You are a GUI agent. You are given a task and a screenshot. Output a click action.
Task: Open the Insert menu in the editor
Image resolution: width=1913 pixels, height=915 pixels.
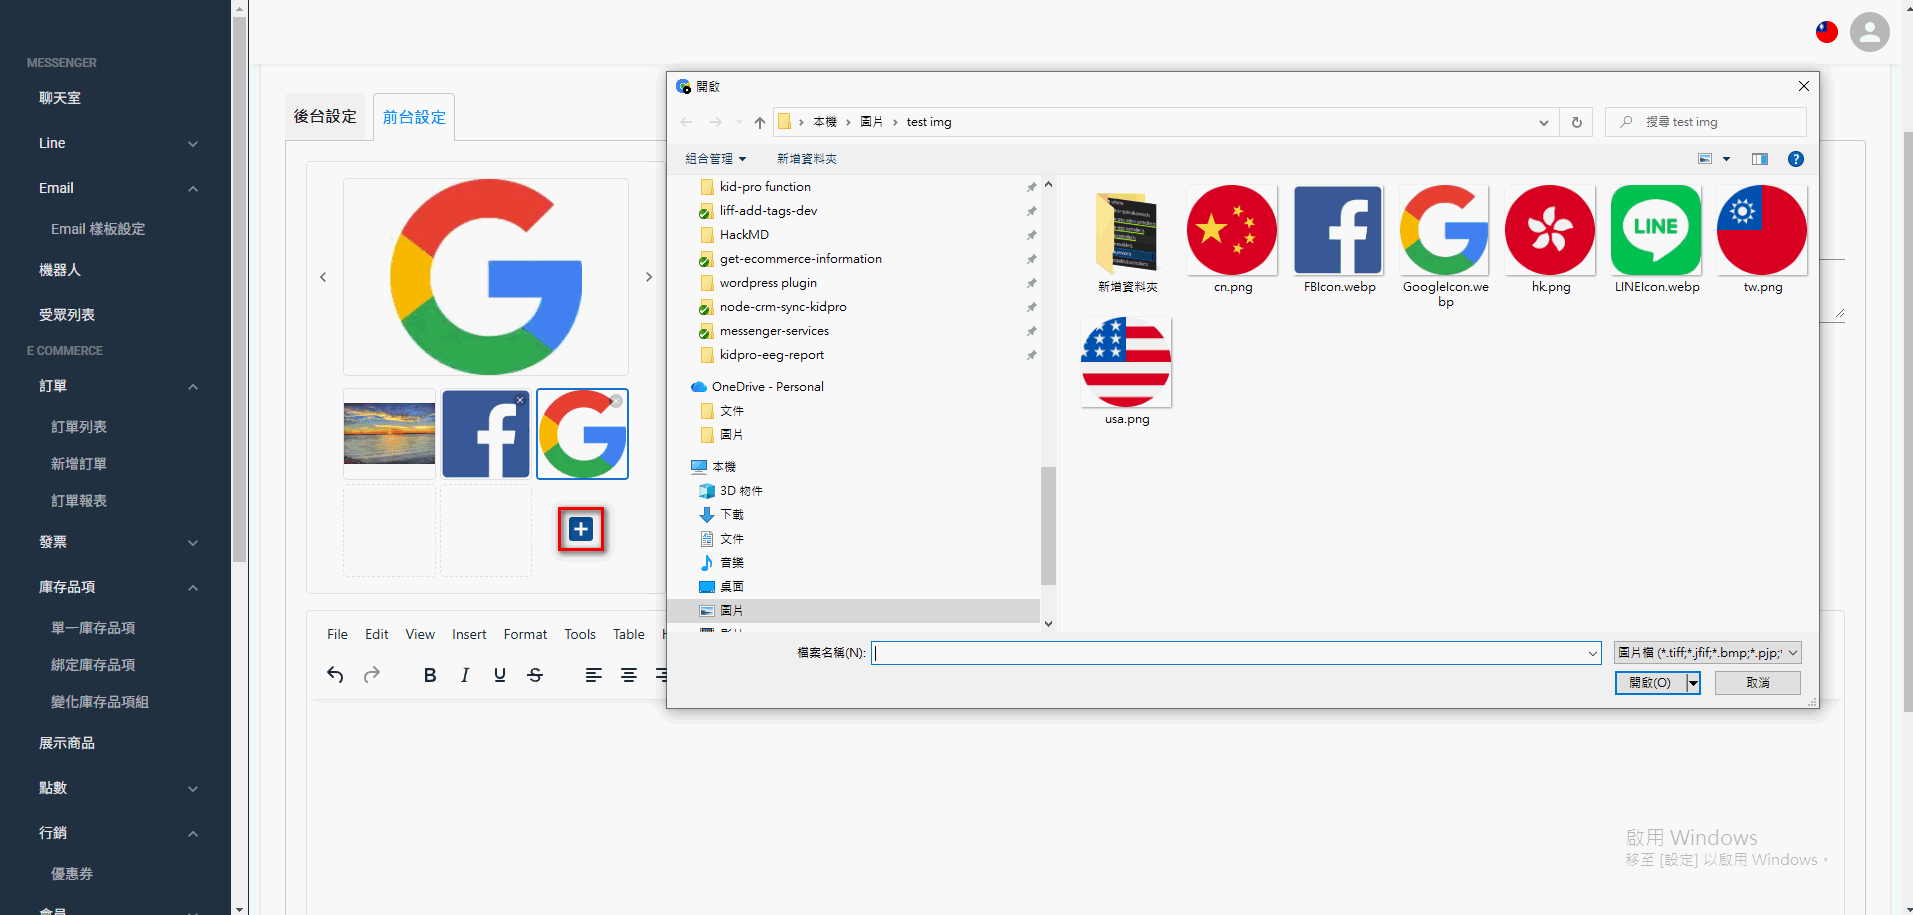(469, 634)
